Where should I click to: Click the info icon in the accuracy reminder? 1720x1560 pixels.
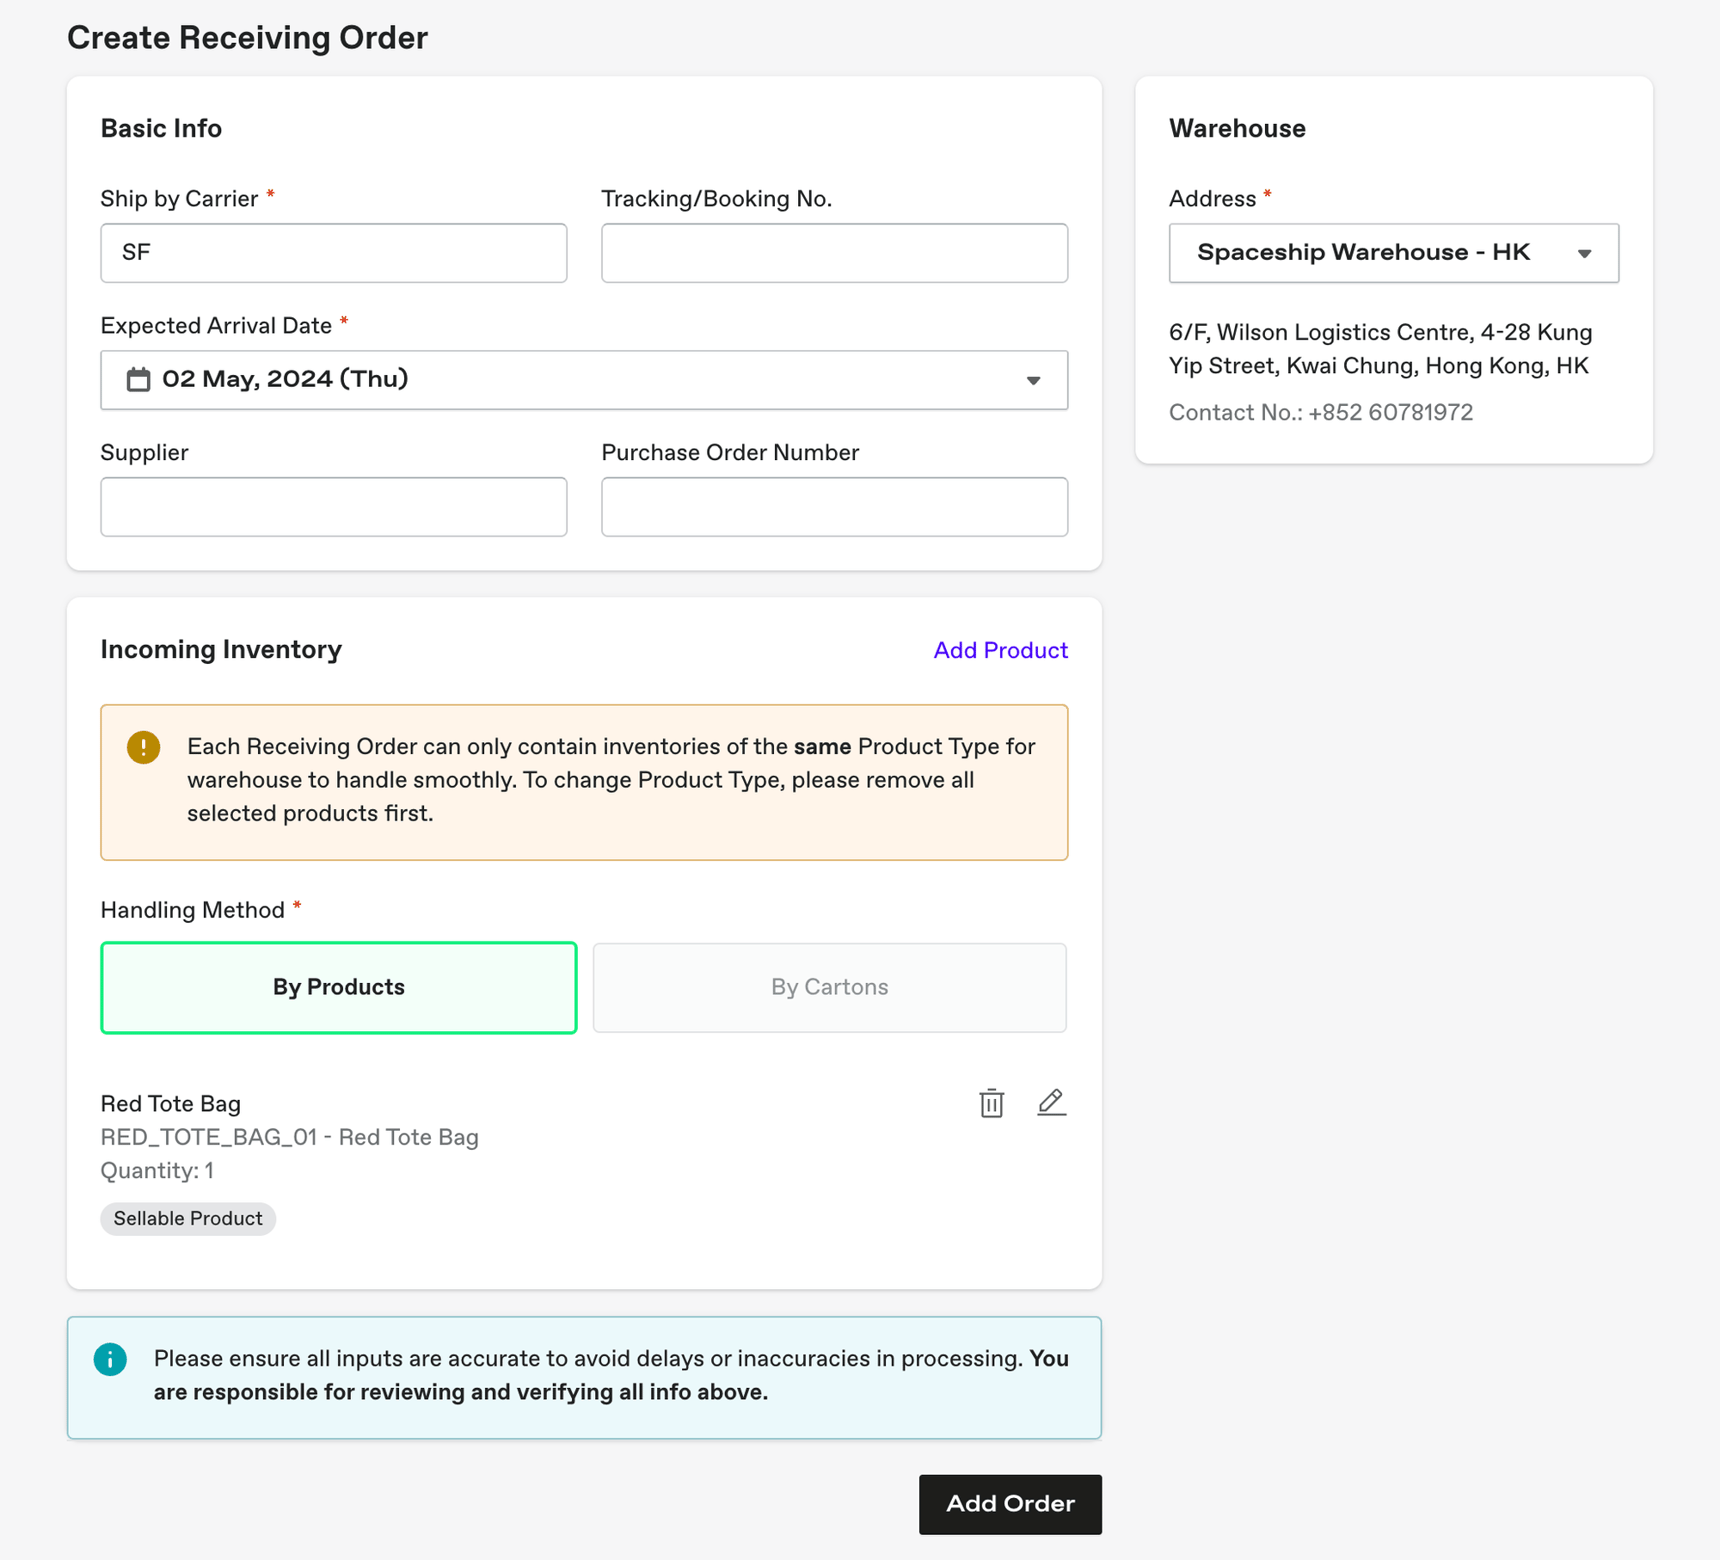tap(110, 1359)
